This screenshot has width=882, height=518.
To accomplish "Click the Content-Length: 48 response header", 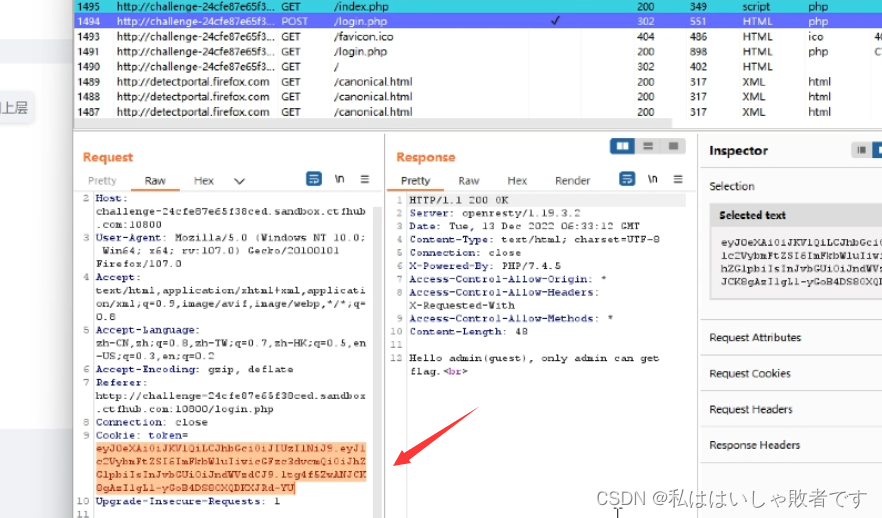I will pyautogui.click(x=469, y=332).
